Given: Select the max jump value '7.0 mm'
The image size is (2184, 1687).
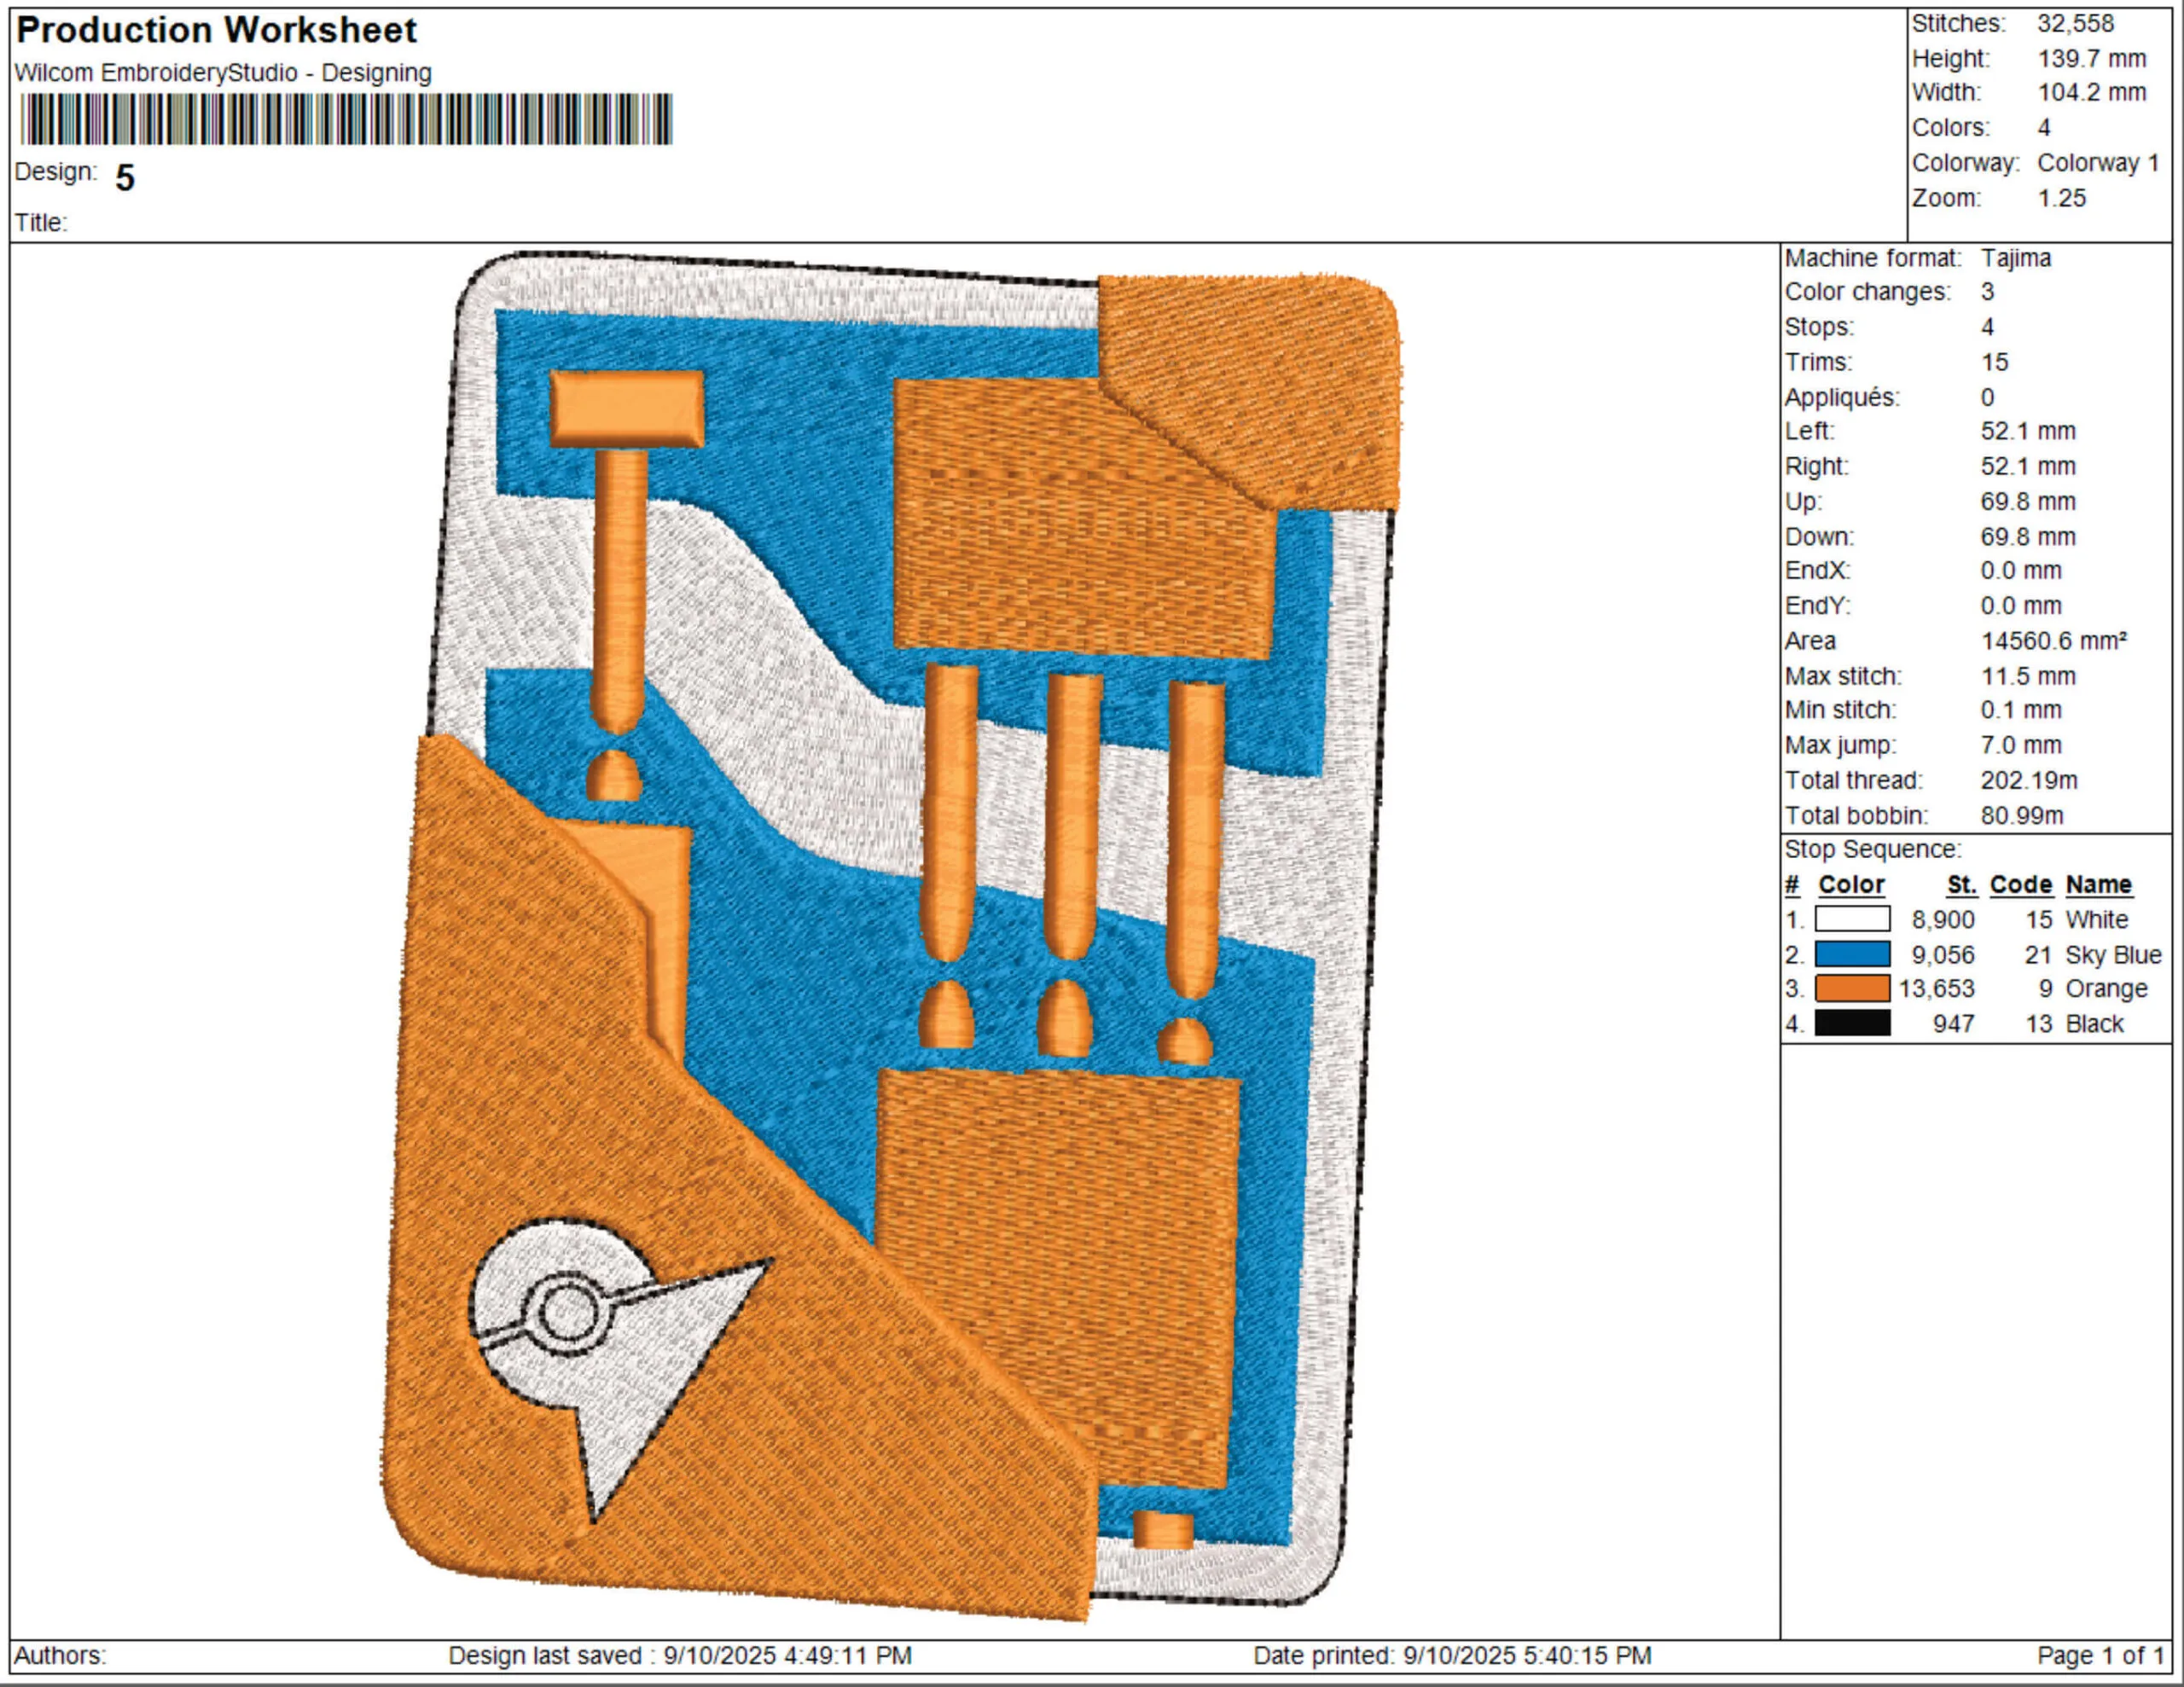Looking at the screenshot, I should click(2021, 744).
